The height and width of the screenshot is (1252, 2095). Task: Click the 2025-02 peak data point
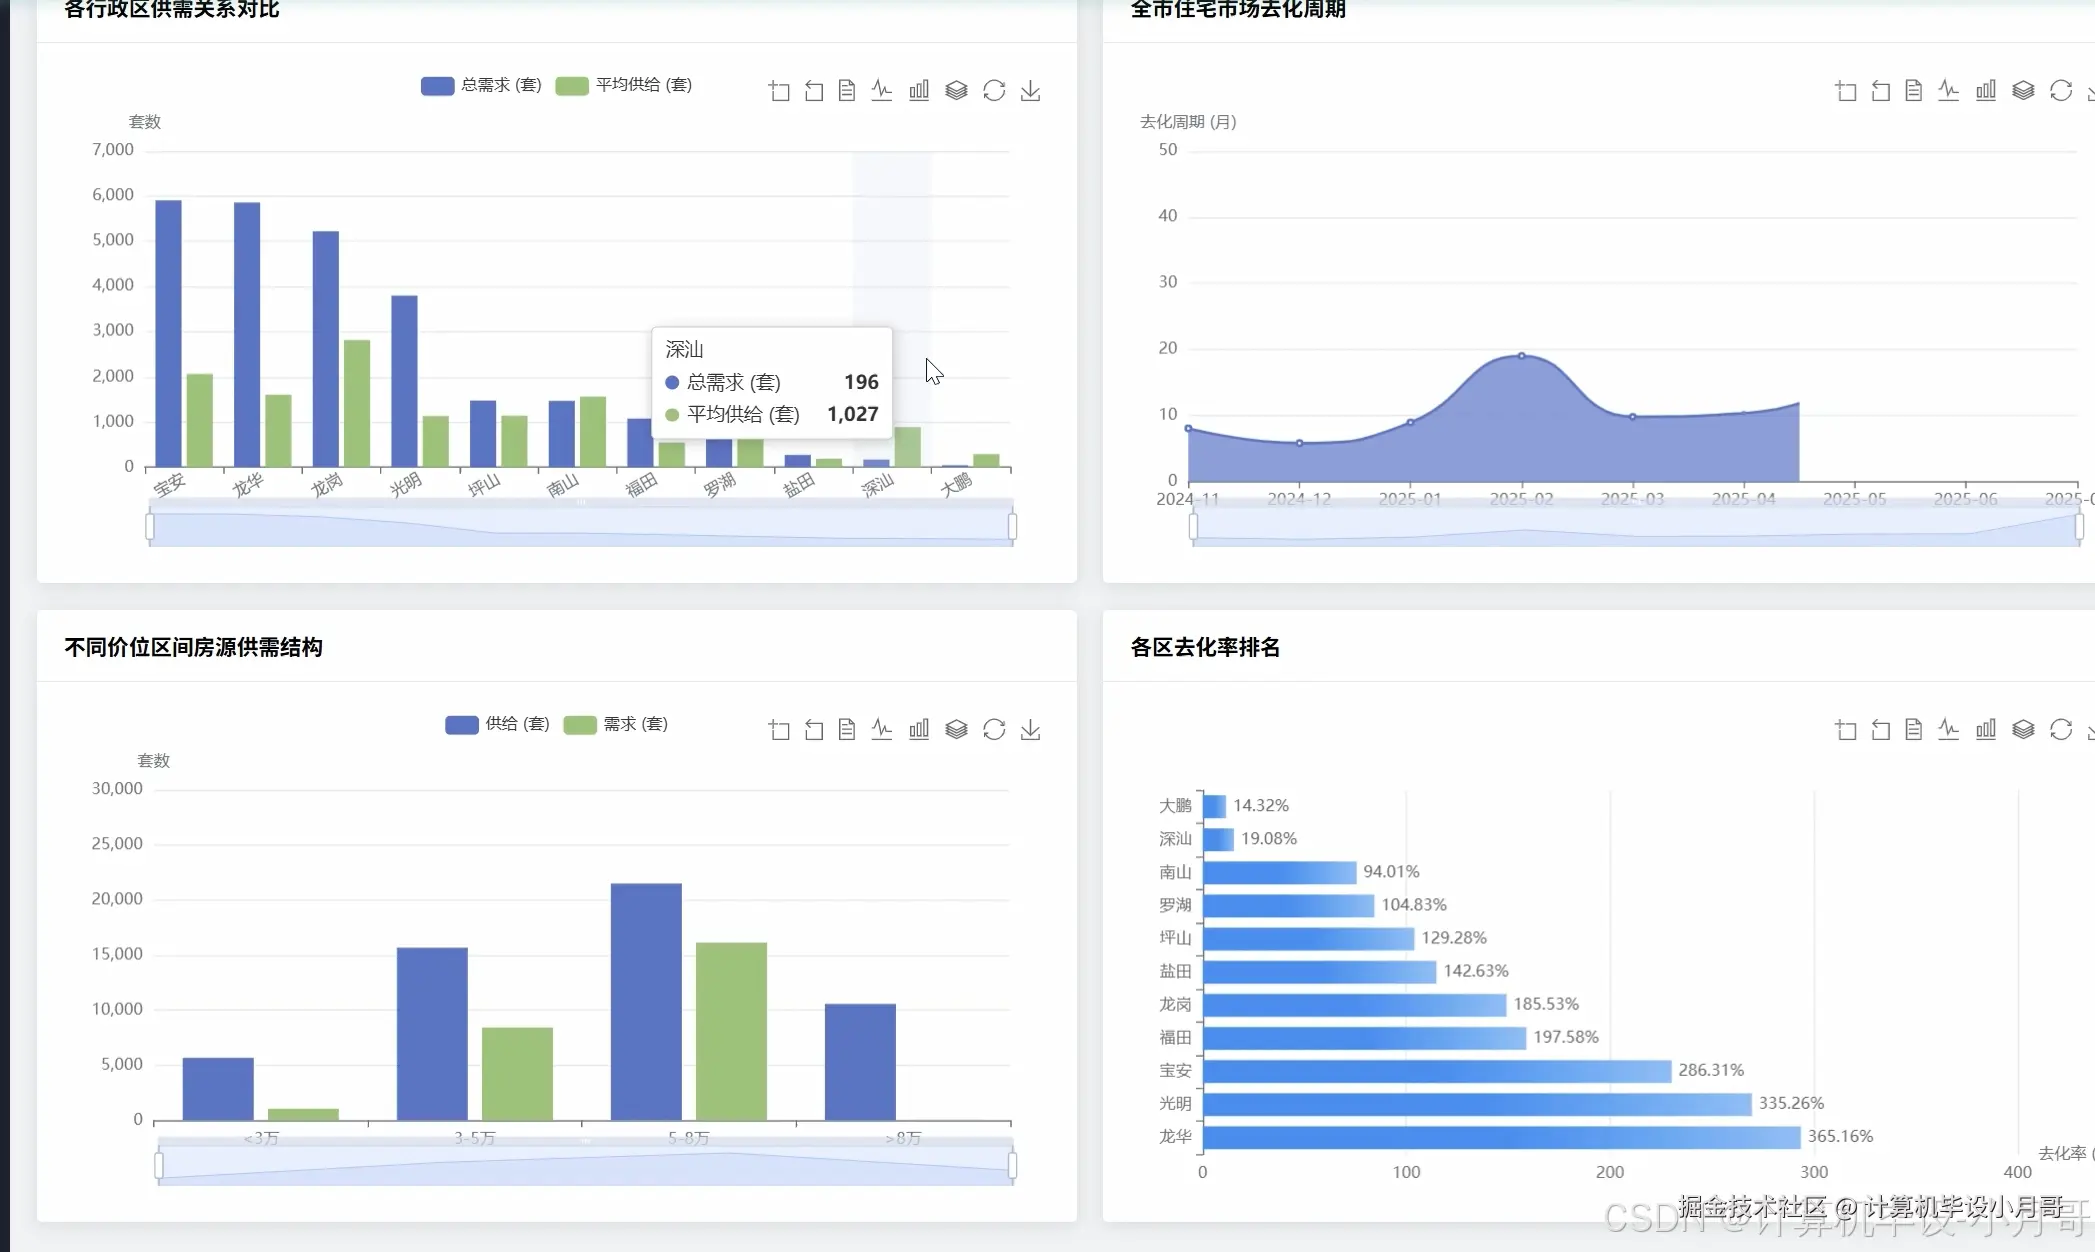1522,356
